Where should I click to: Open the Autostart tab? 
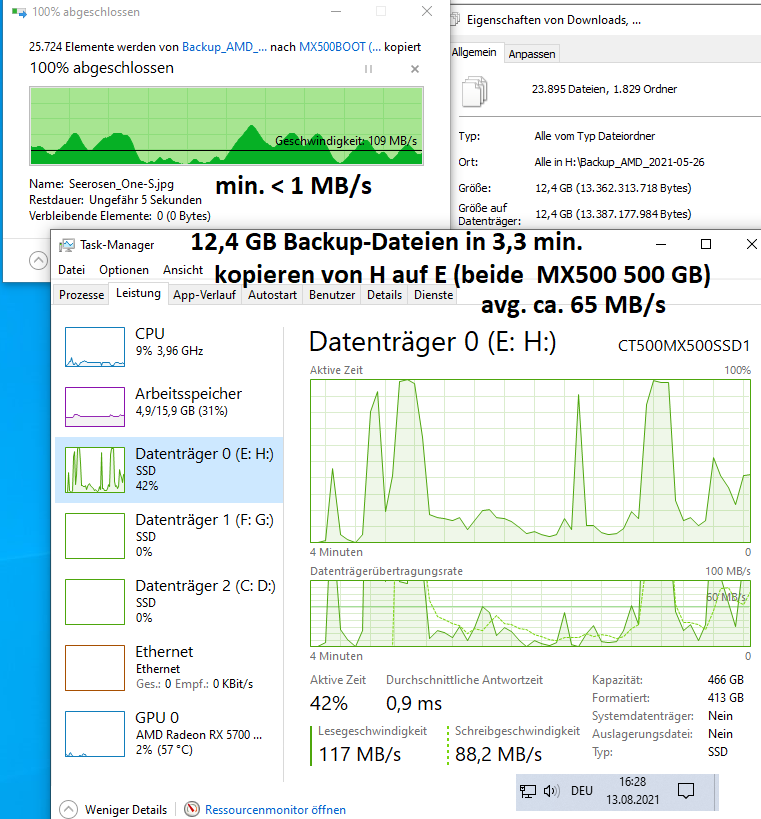pos(272,295)
